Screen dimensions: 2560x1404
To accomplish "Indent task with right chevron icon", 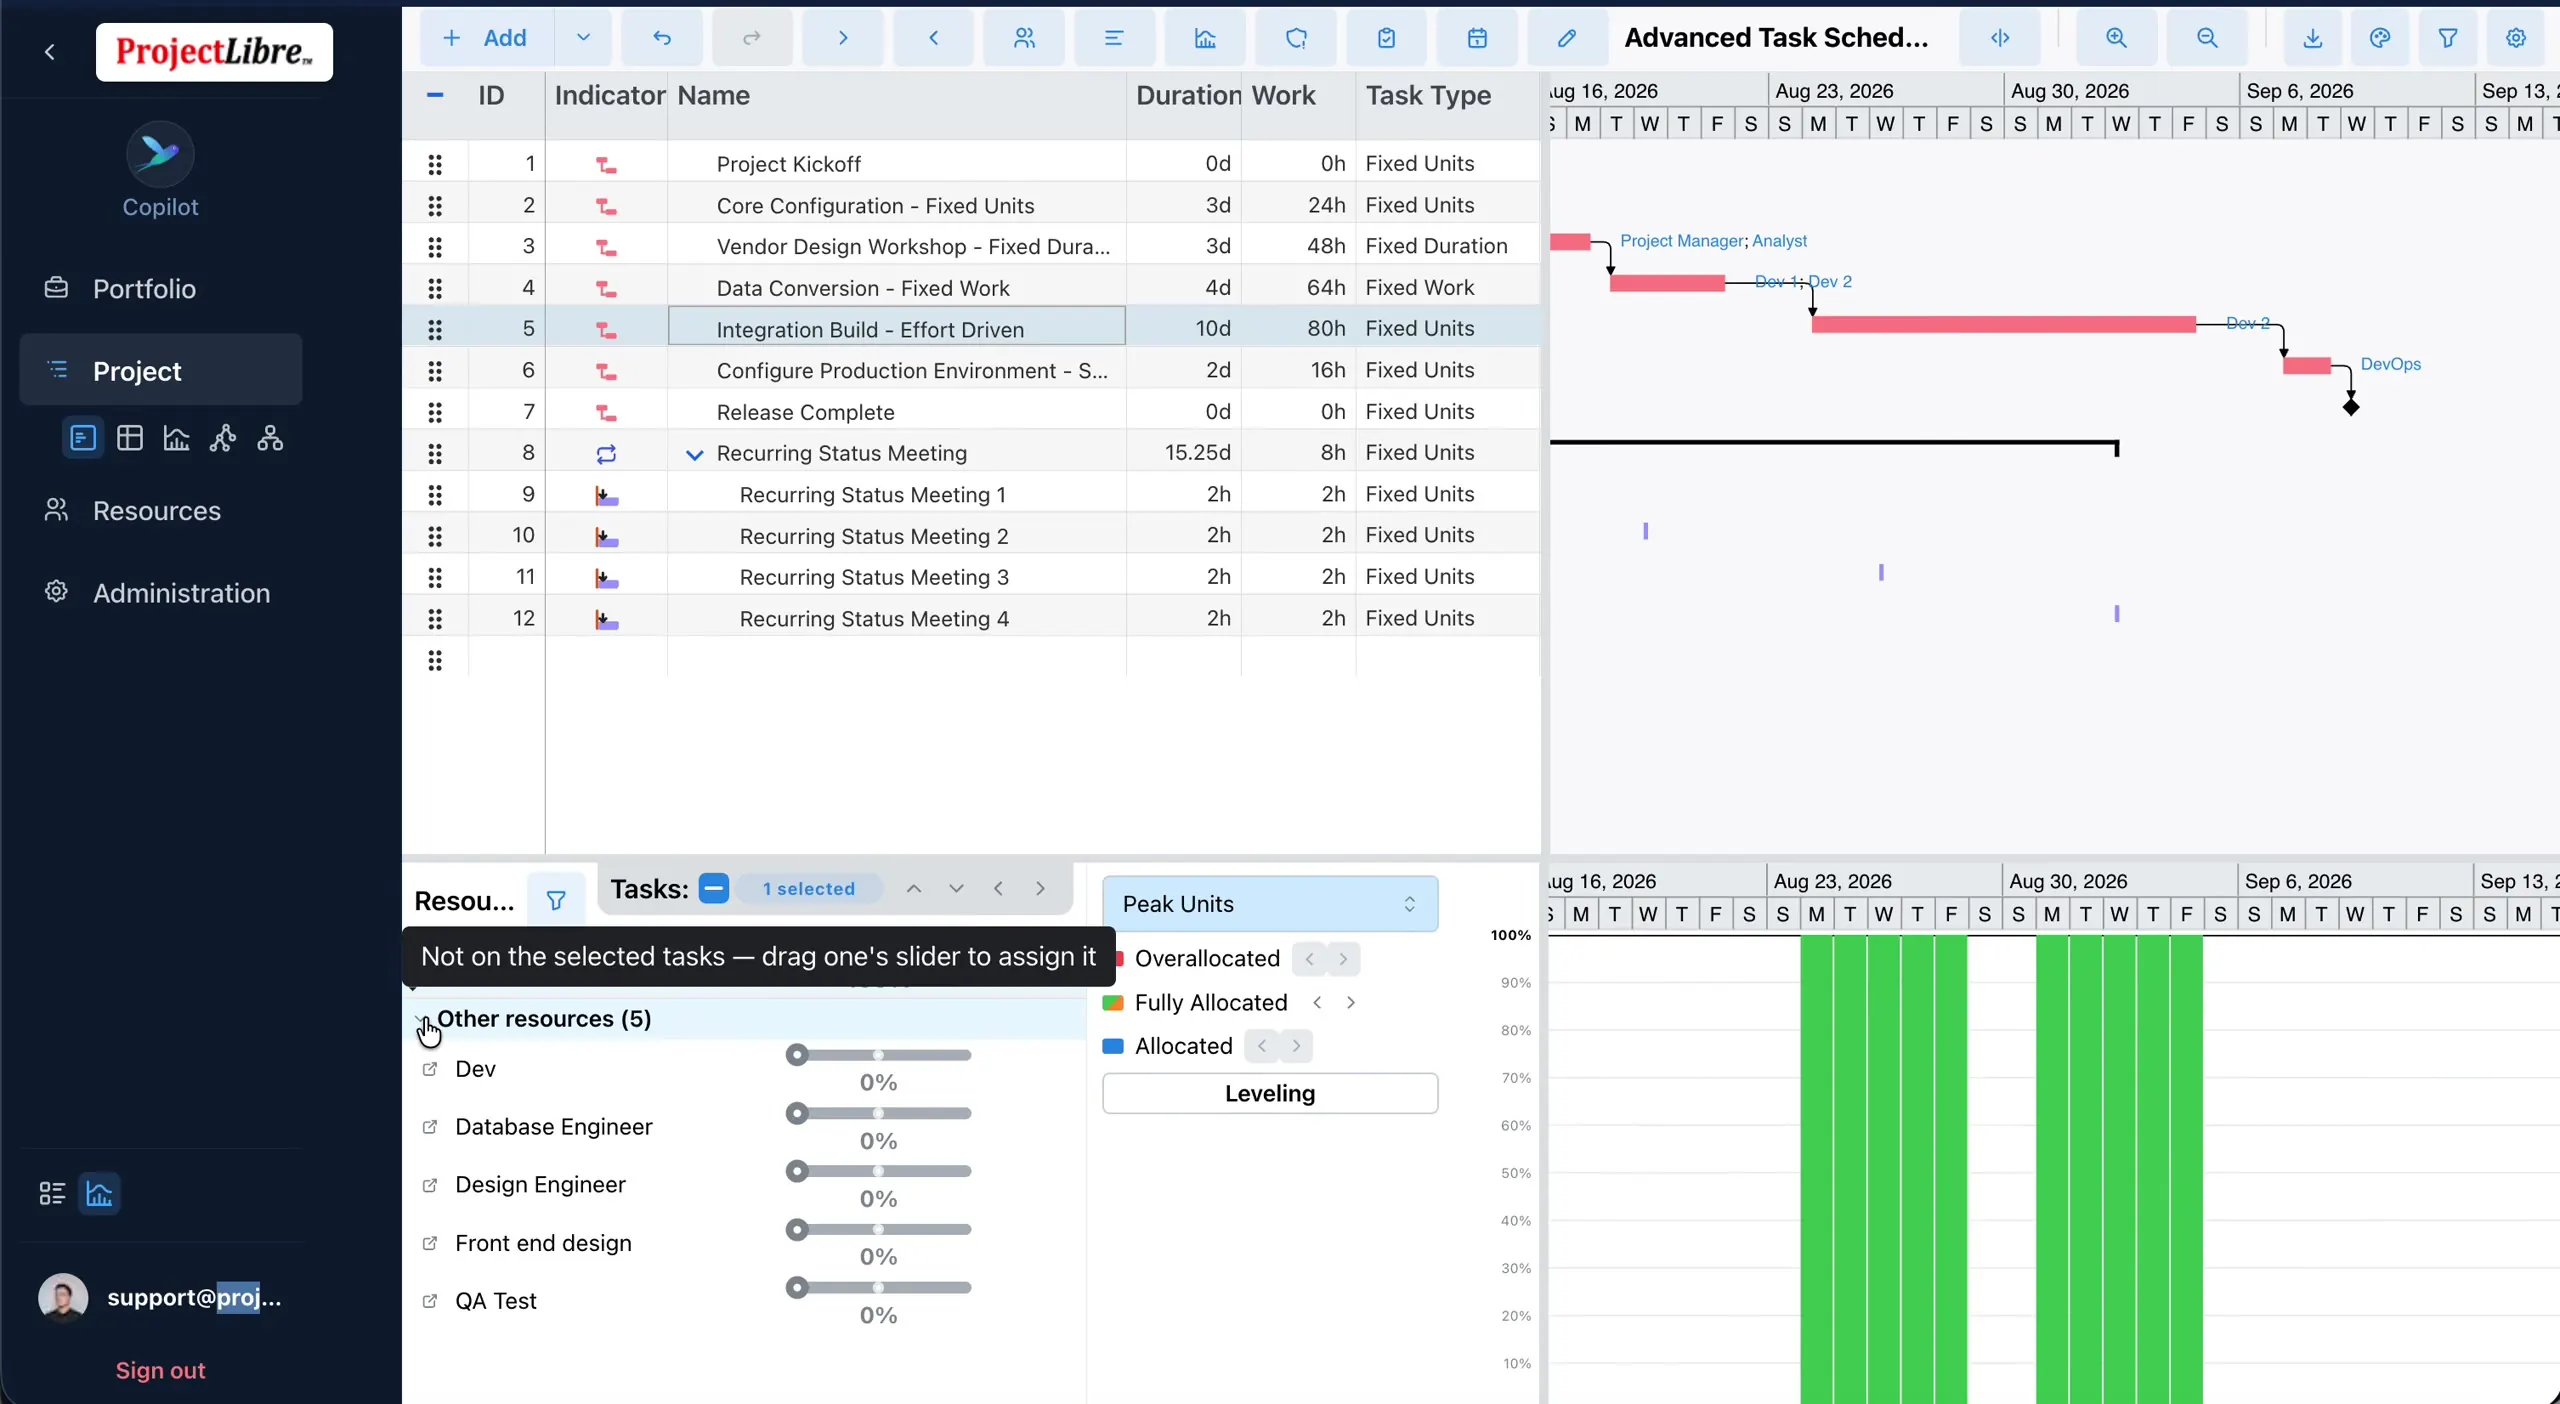I will point(843,38).
